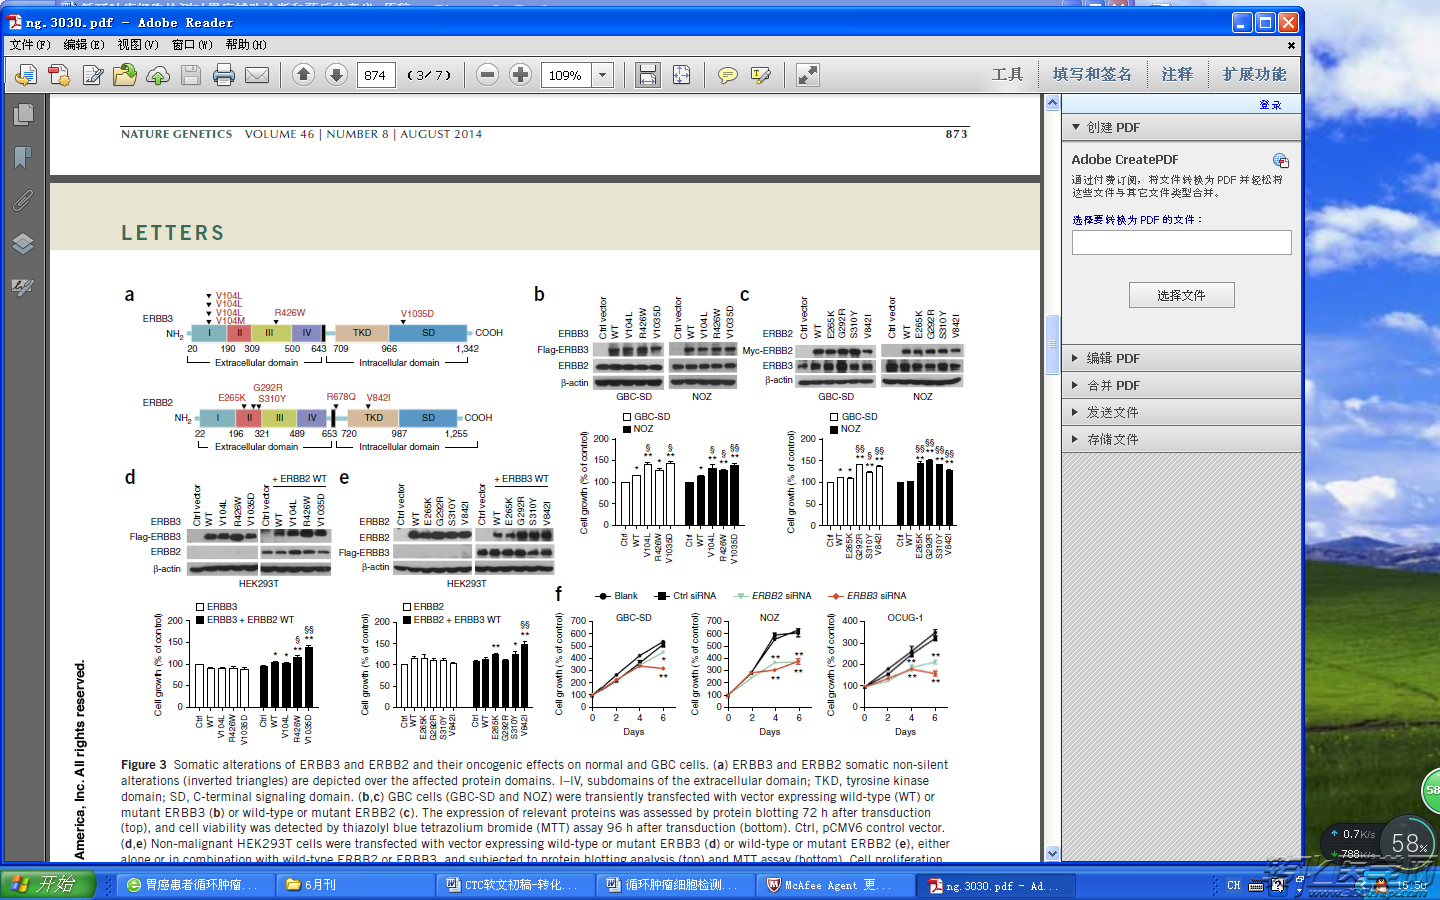The image size is (1440, 900).
Task: Open the 填写和签名 pane
Action: (1092, 75)
